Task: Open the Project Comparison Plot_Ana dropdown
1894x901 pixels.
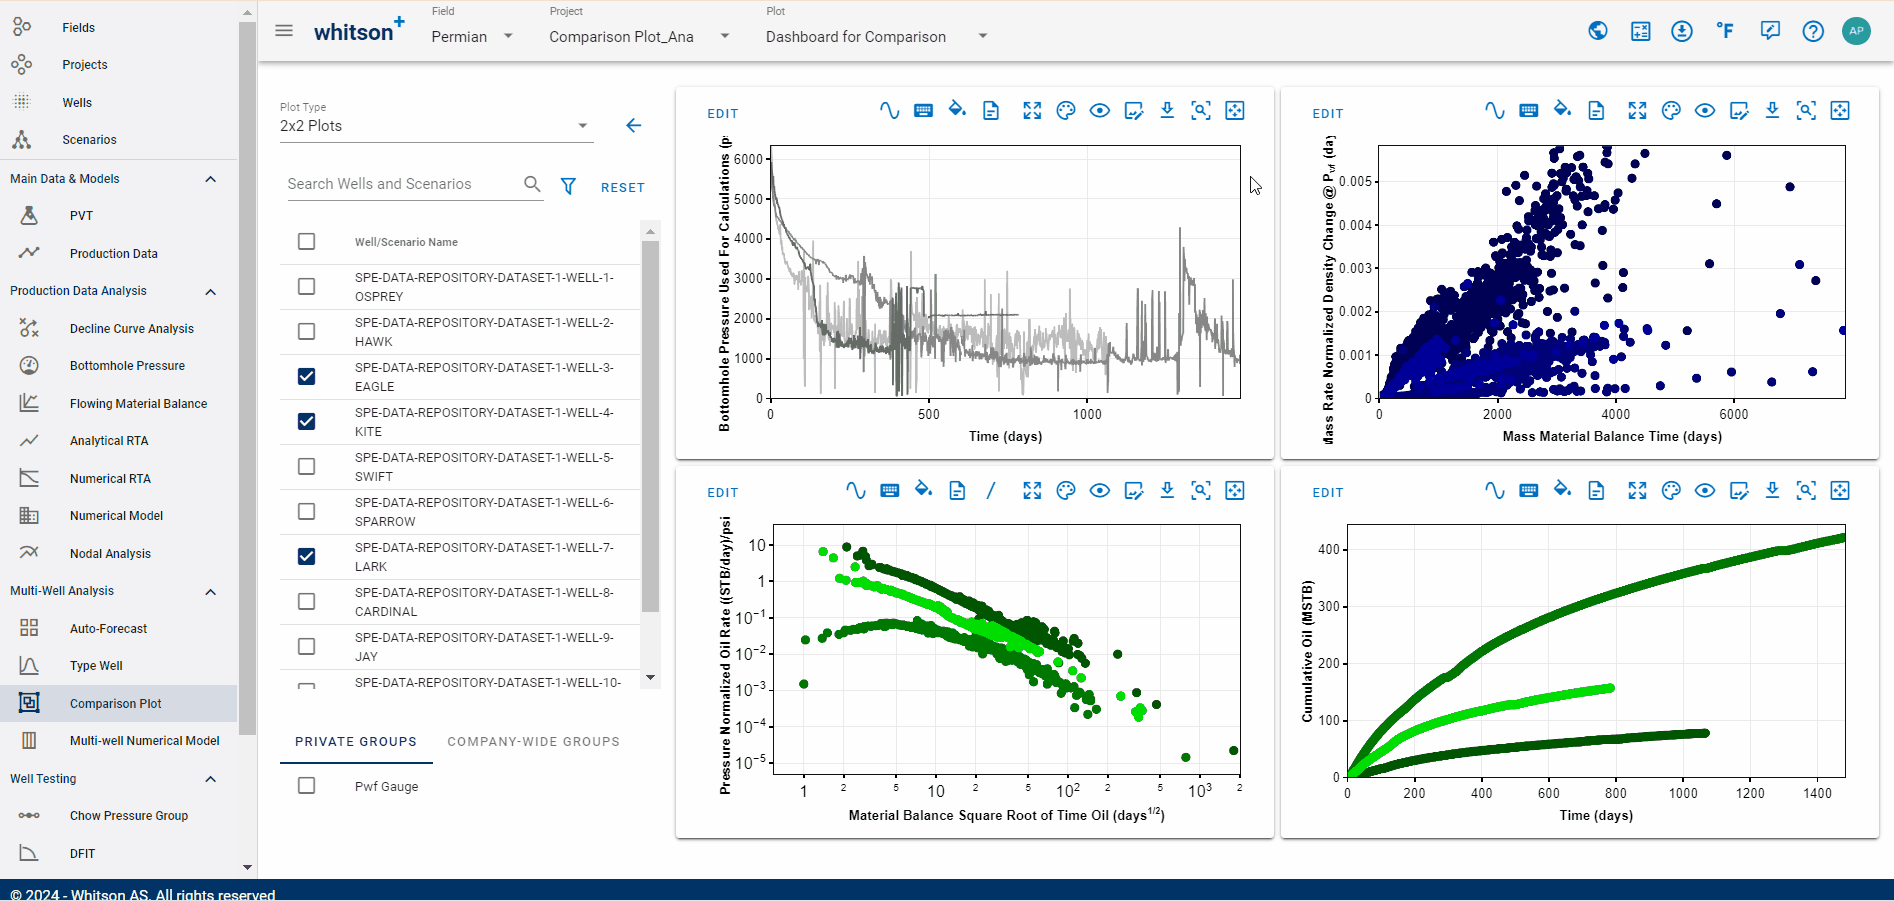Action: click(x=640, y=36)
